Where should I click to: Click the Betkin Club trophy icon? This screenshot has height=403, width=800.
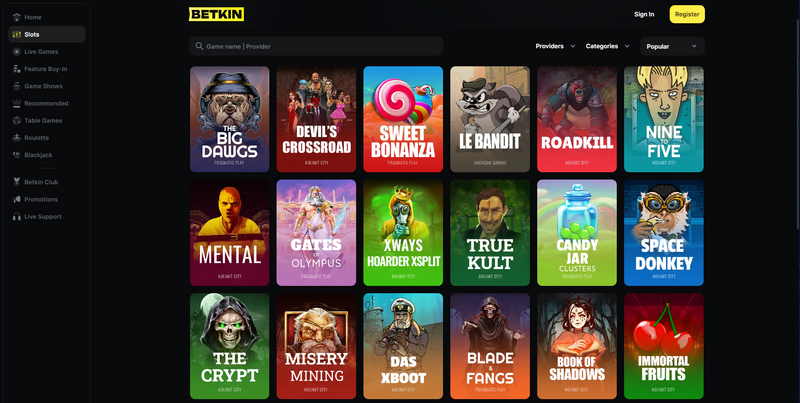tap(17, 182)
